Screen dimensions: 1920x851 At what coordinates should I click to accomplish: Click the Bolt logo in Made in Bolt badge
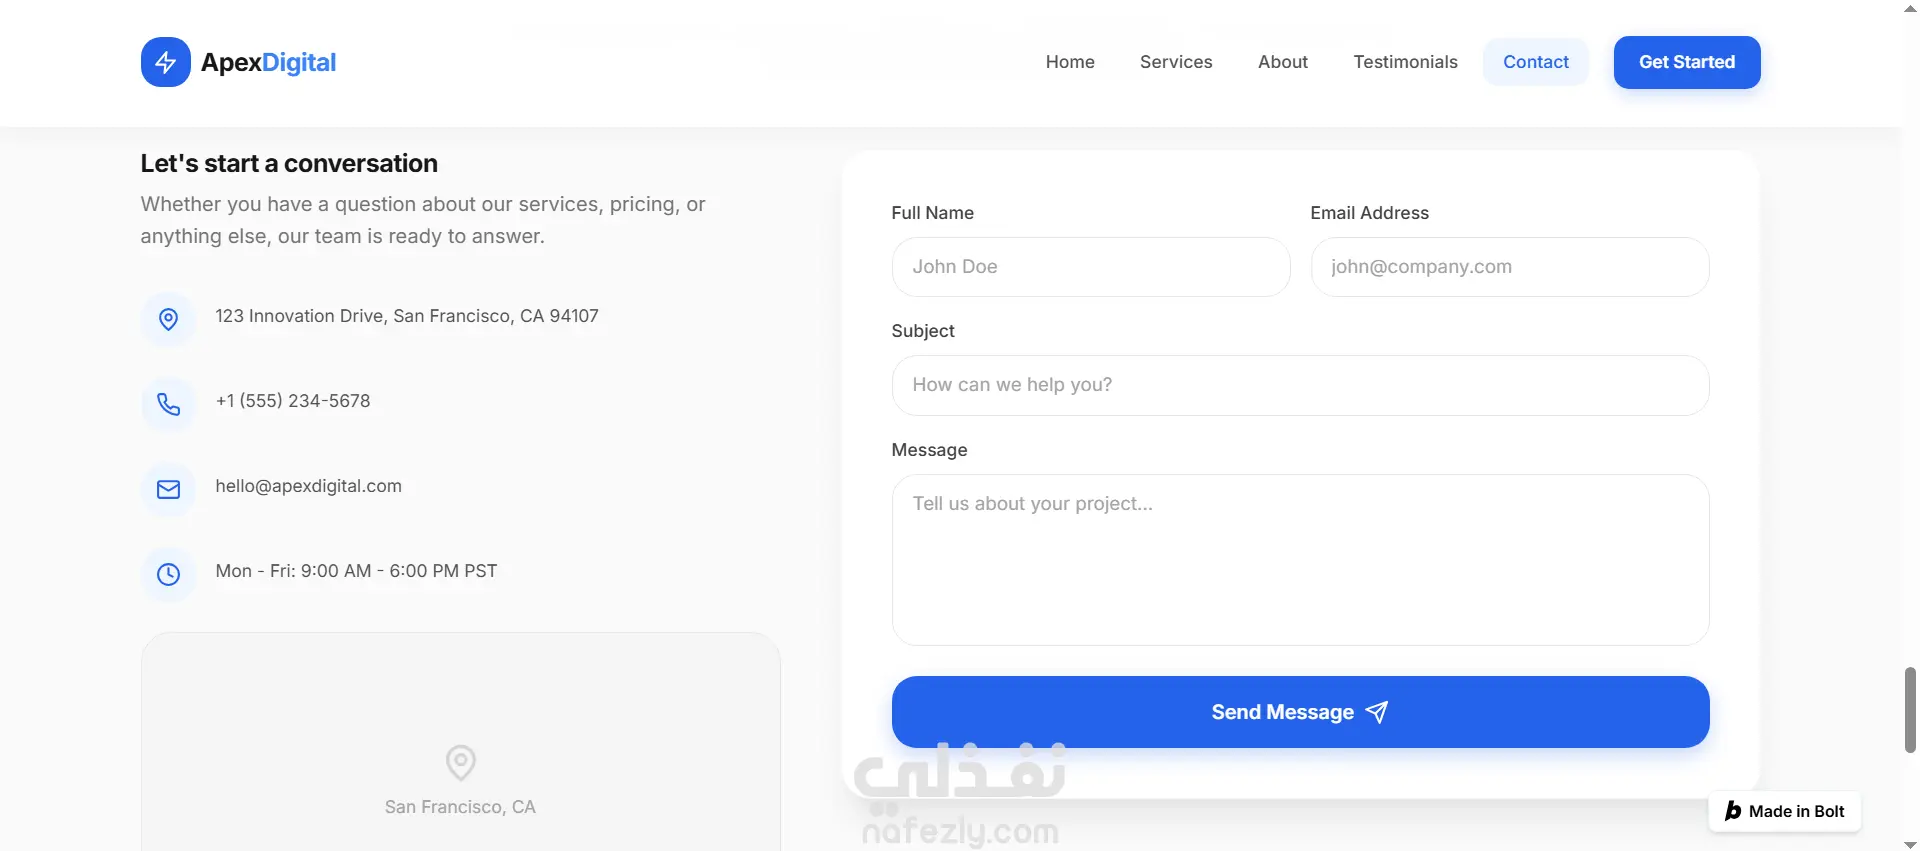pyautogui.click(x=1733, y=811)
